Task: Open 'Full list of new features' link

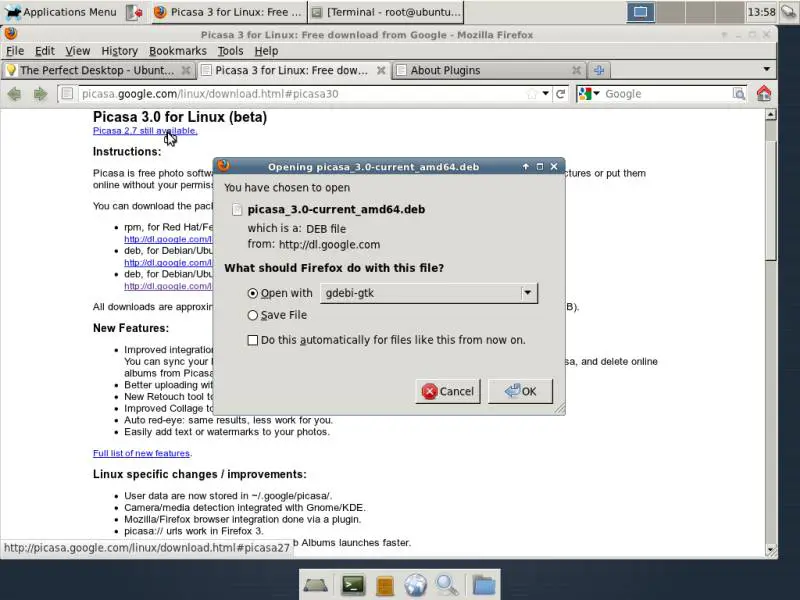Action: tap(141, 453)
